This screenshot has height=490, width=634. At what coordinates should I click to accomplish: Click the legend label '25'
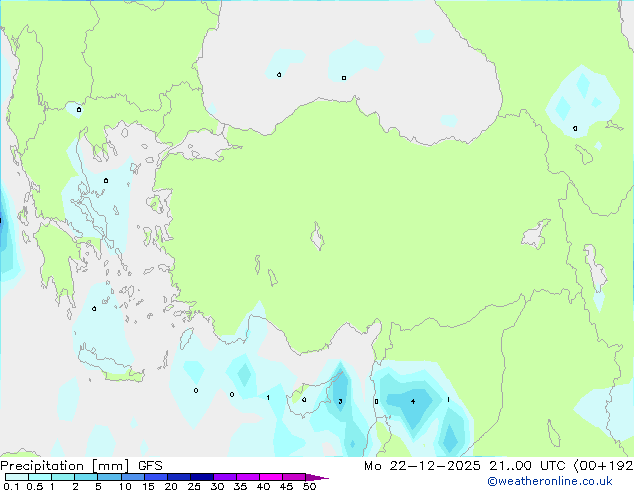[194, 486]
